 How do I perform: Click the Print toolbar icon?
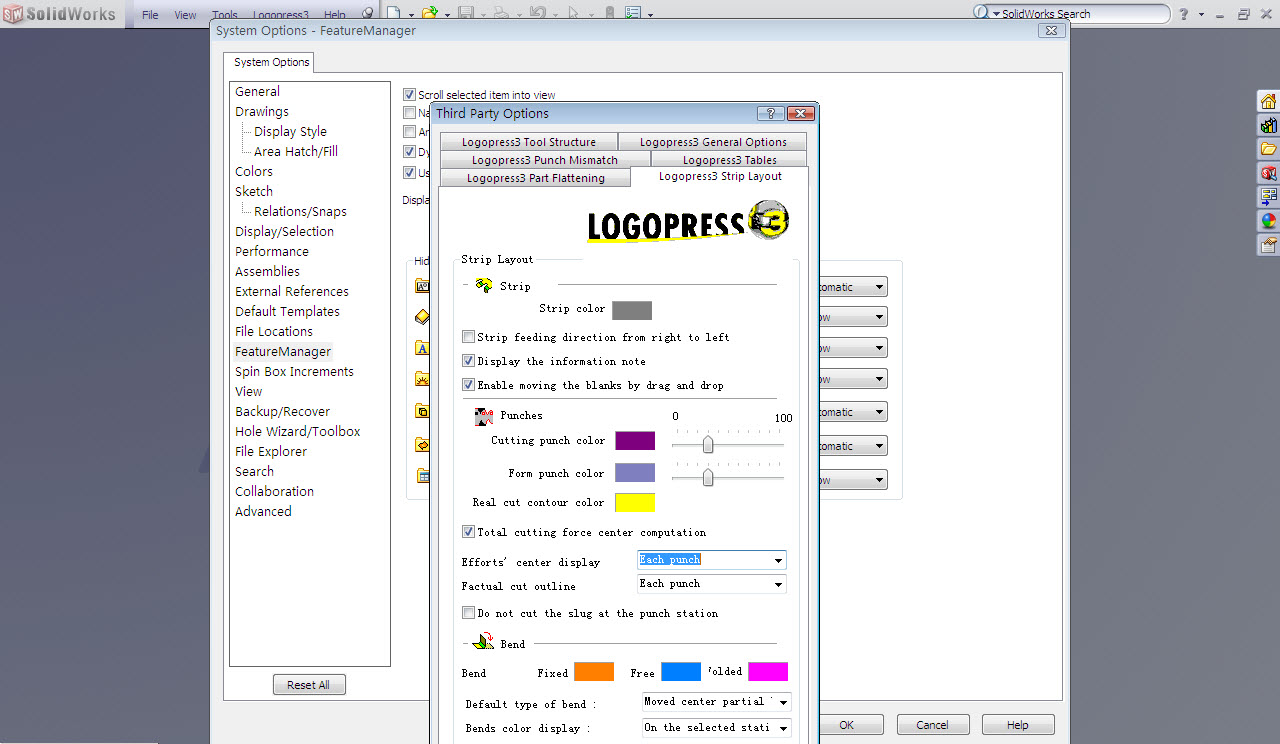point(501,14)
